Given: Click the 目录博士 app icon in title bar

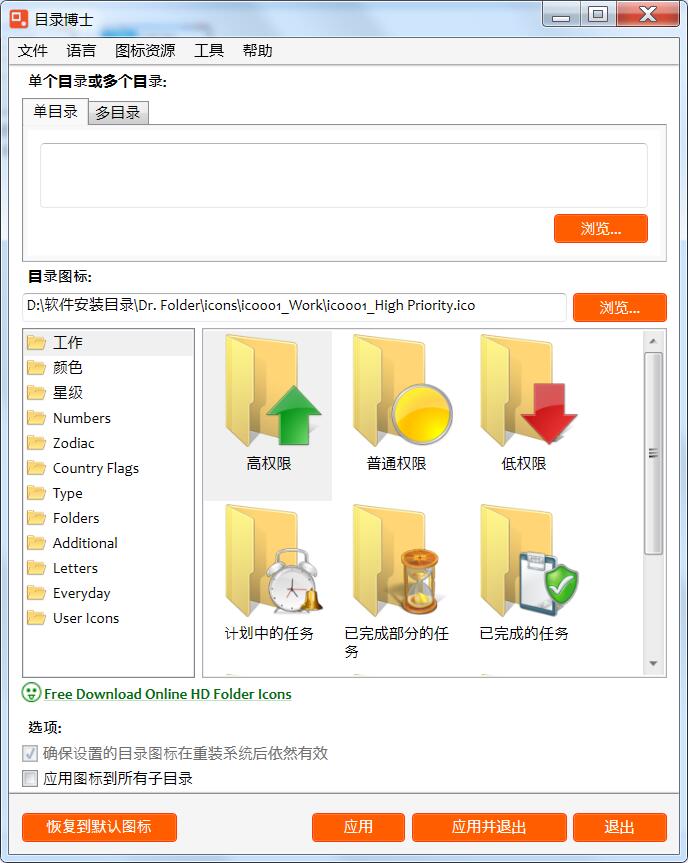Looking at the screenshot, I should [x=19, y=19].
